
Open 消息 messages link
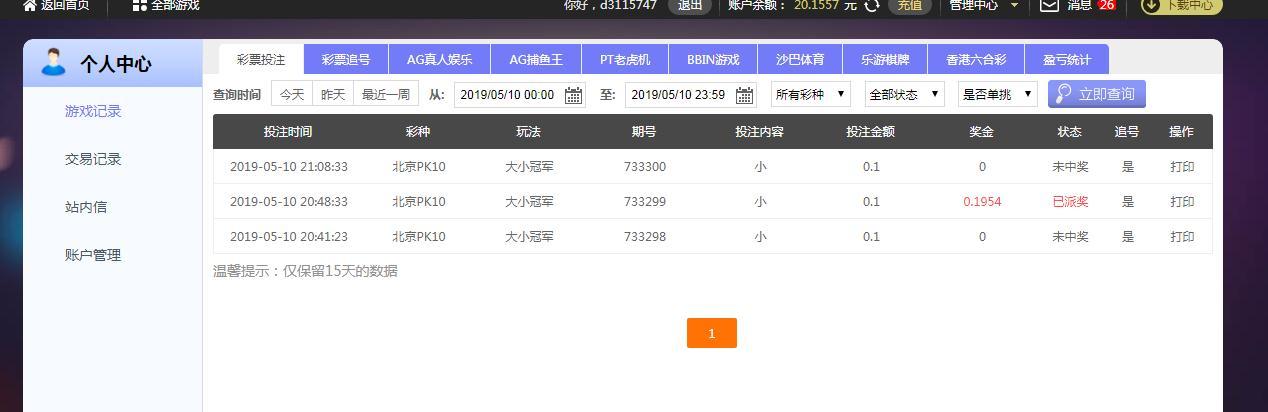1080,5
